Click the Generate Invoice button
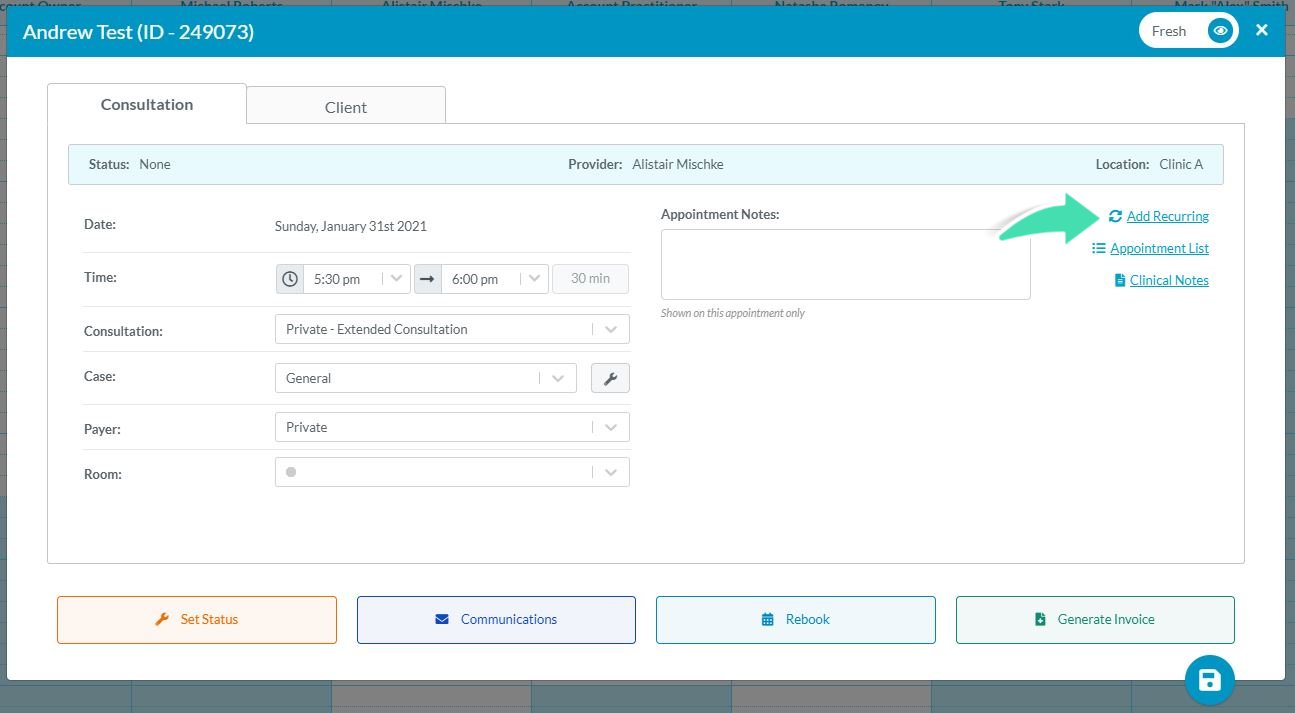 1095,620
